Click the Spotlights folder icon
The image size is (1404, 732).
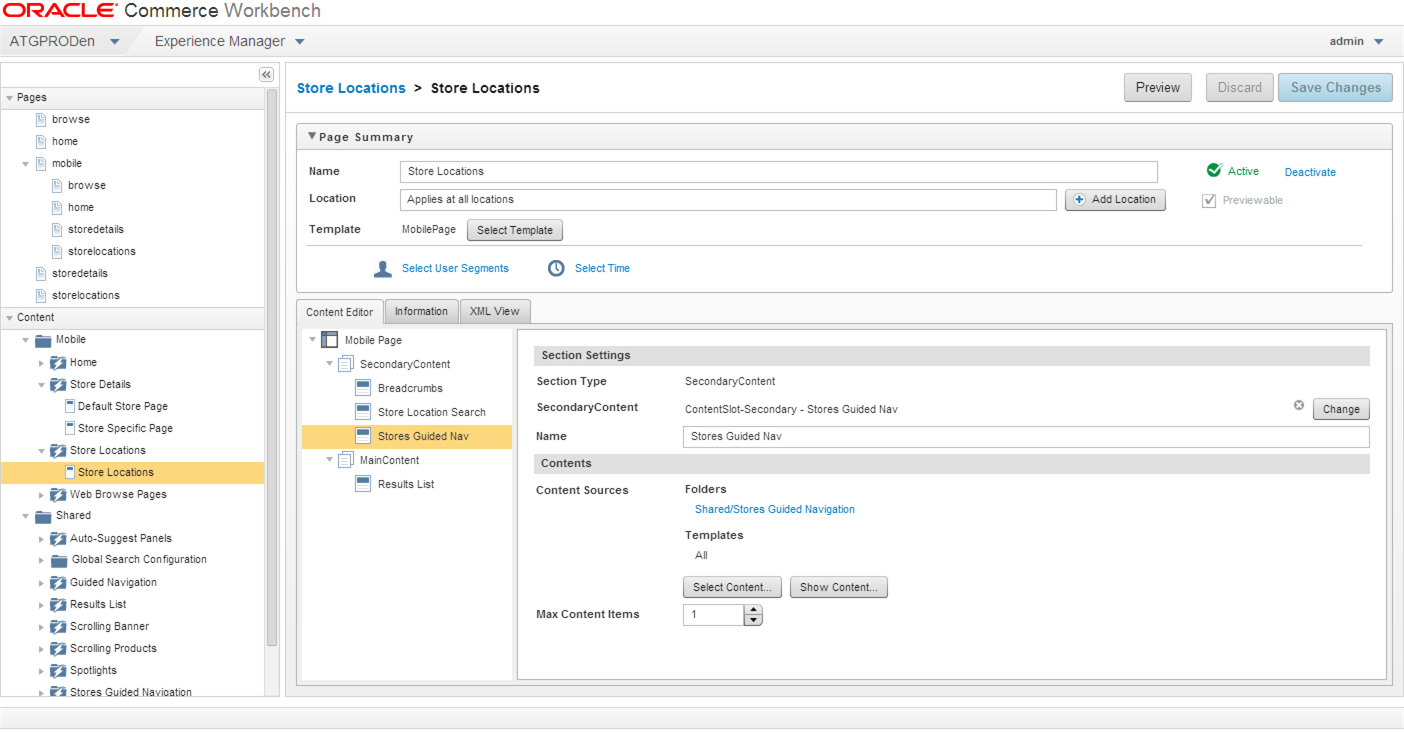58,670
